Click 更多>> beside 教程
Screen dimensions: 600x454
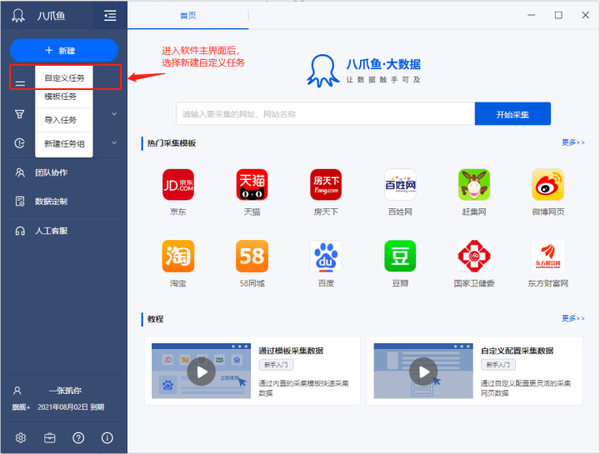(573, 318)
